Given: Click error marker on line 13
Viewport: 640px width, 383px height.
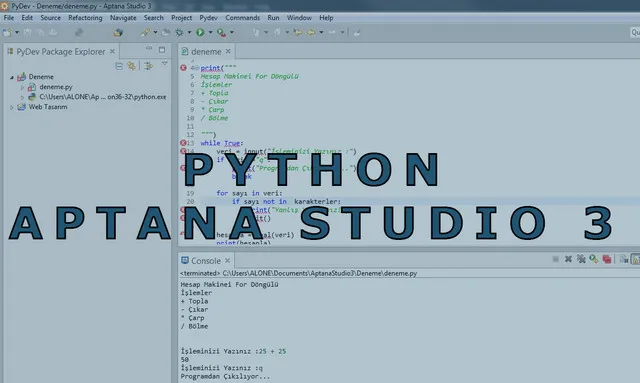Looking at the screenshot, I should [183, 143].
